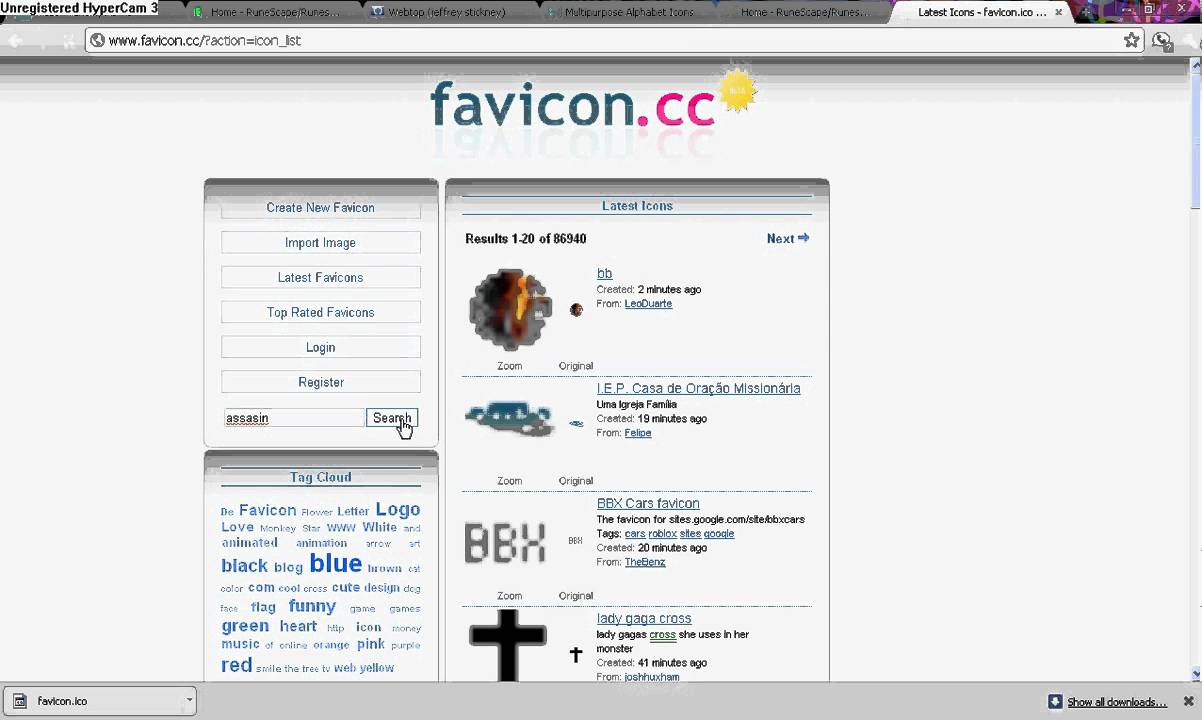
Task: Click the translate icon right of the bookmark star
Action: pyautogui.click(x=1161, y=41)
